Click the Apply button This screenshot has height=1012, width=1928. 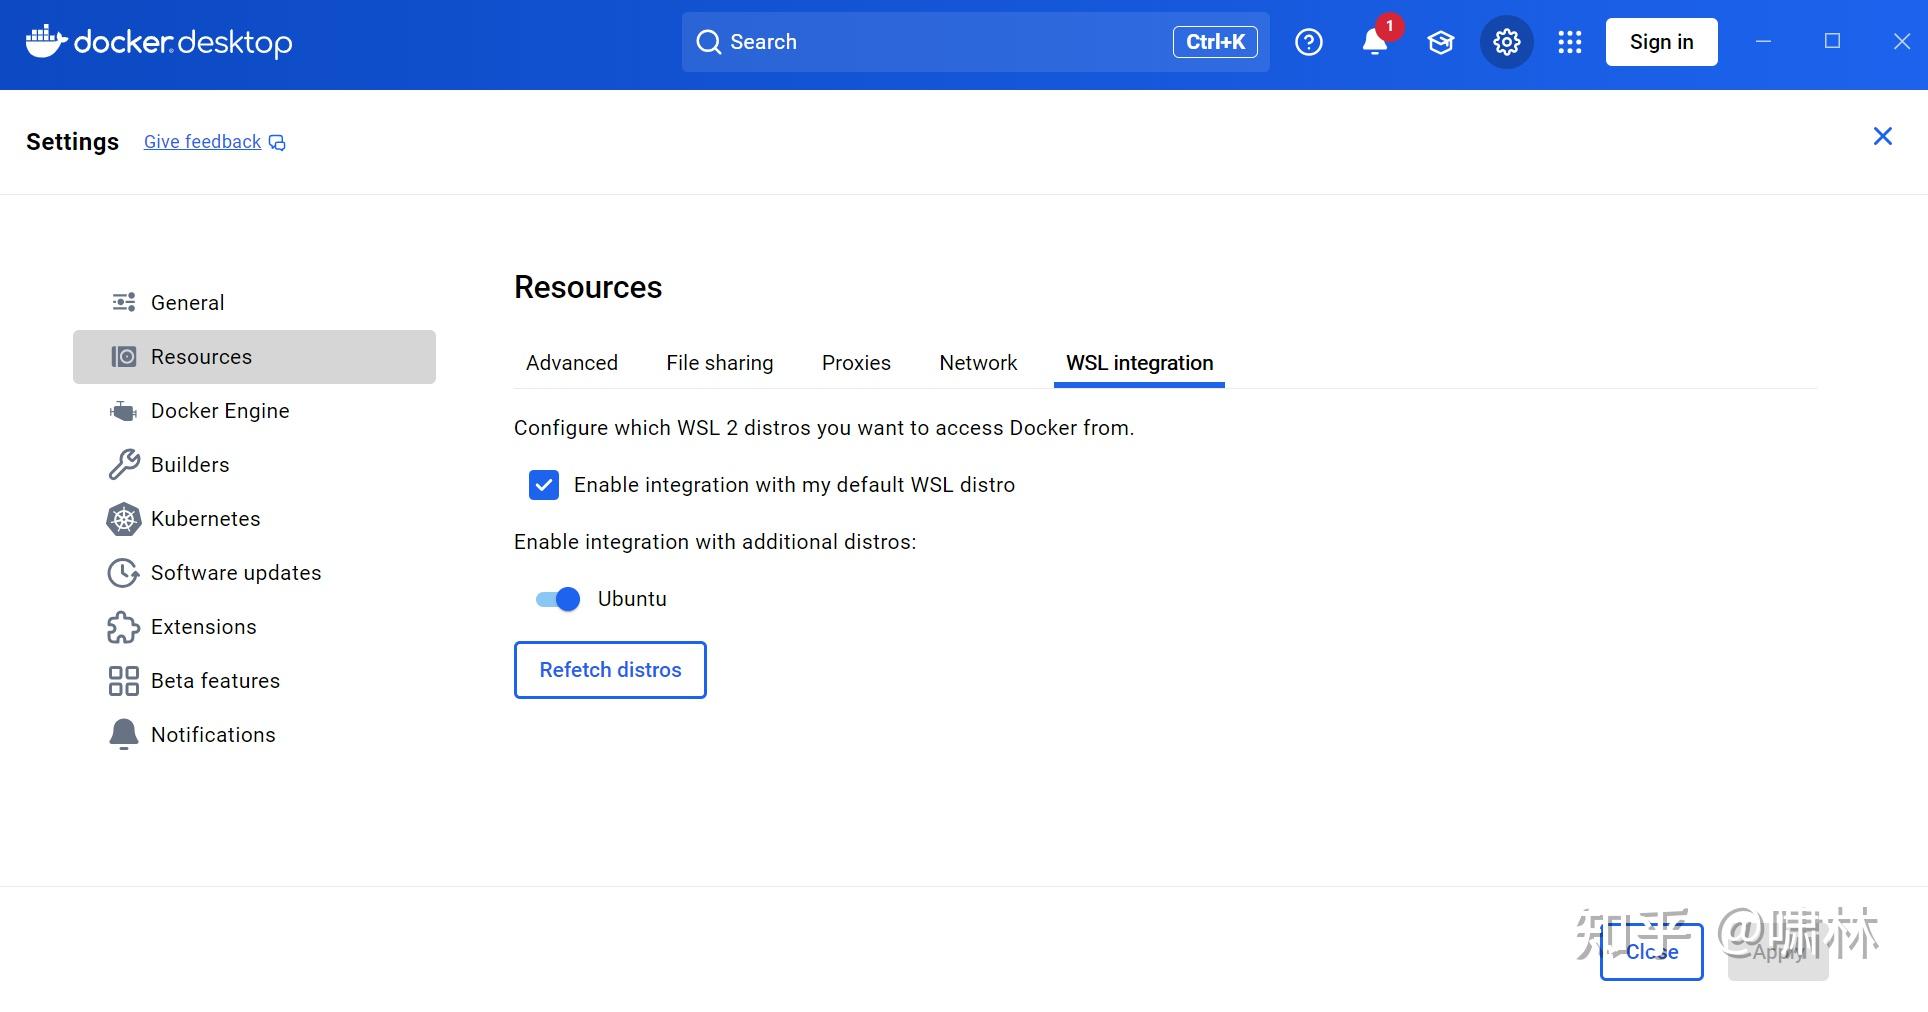click(1778, 952)
